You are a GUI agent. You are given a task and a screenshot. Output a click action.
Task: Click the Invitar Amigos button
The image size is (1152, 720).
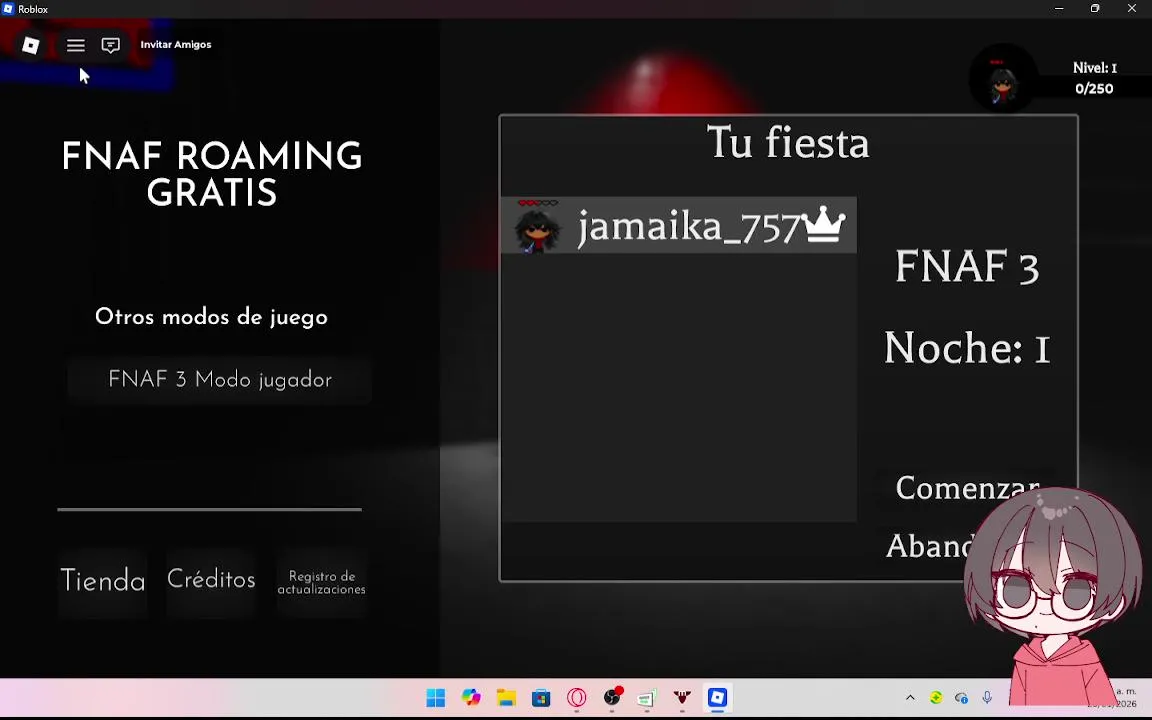(176, 45)
